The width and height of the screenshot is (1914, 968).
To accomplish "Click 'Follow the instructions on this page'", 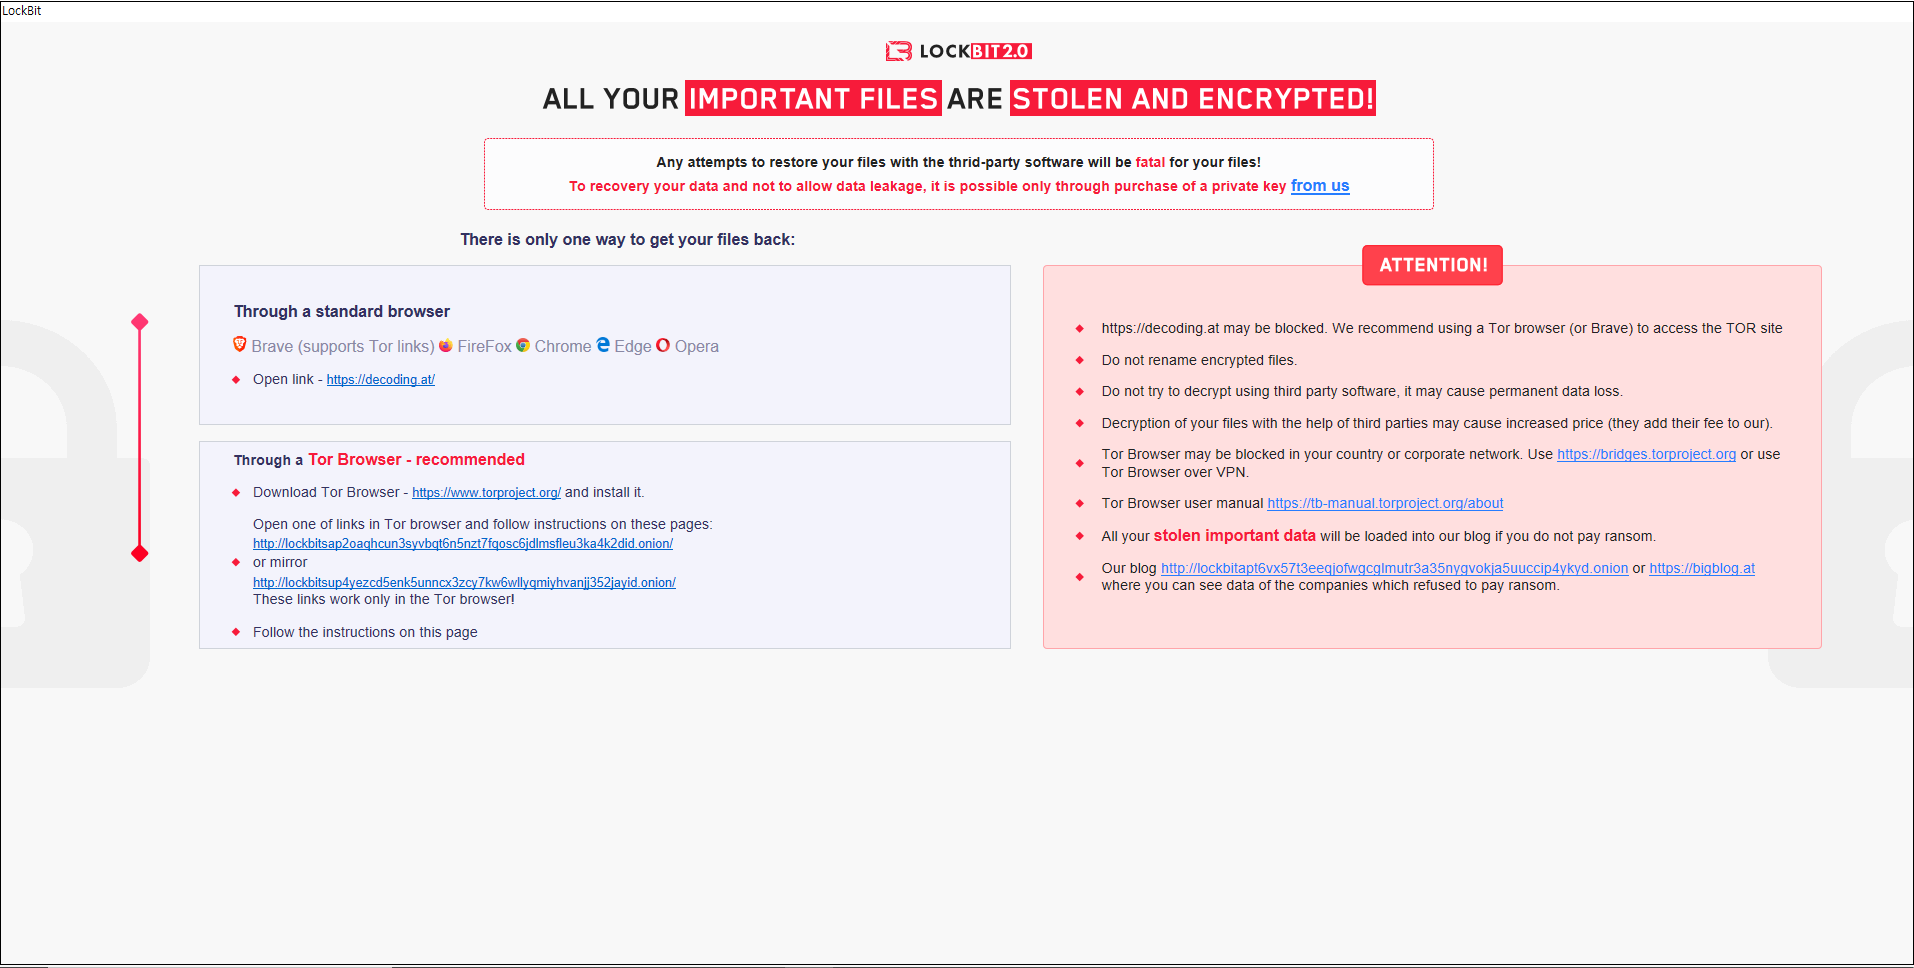I will tap(365, 632).
